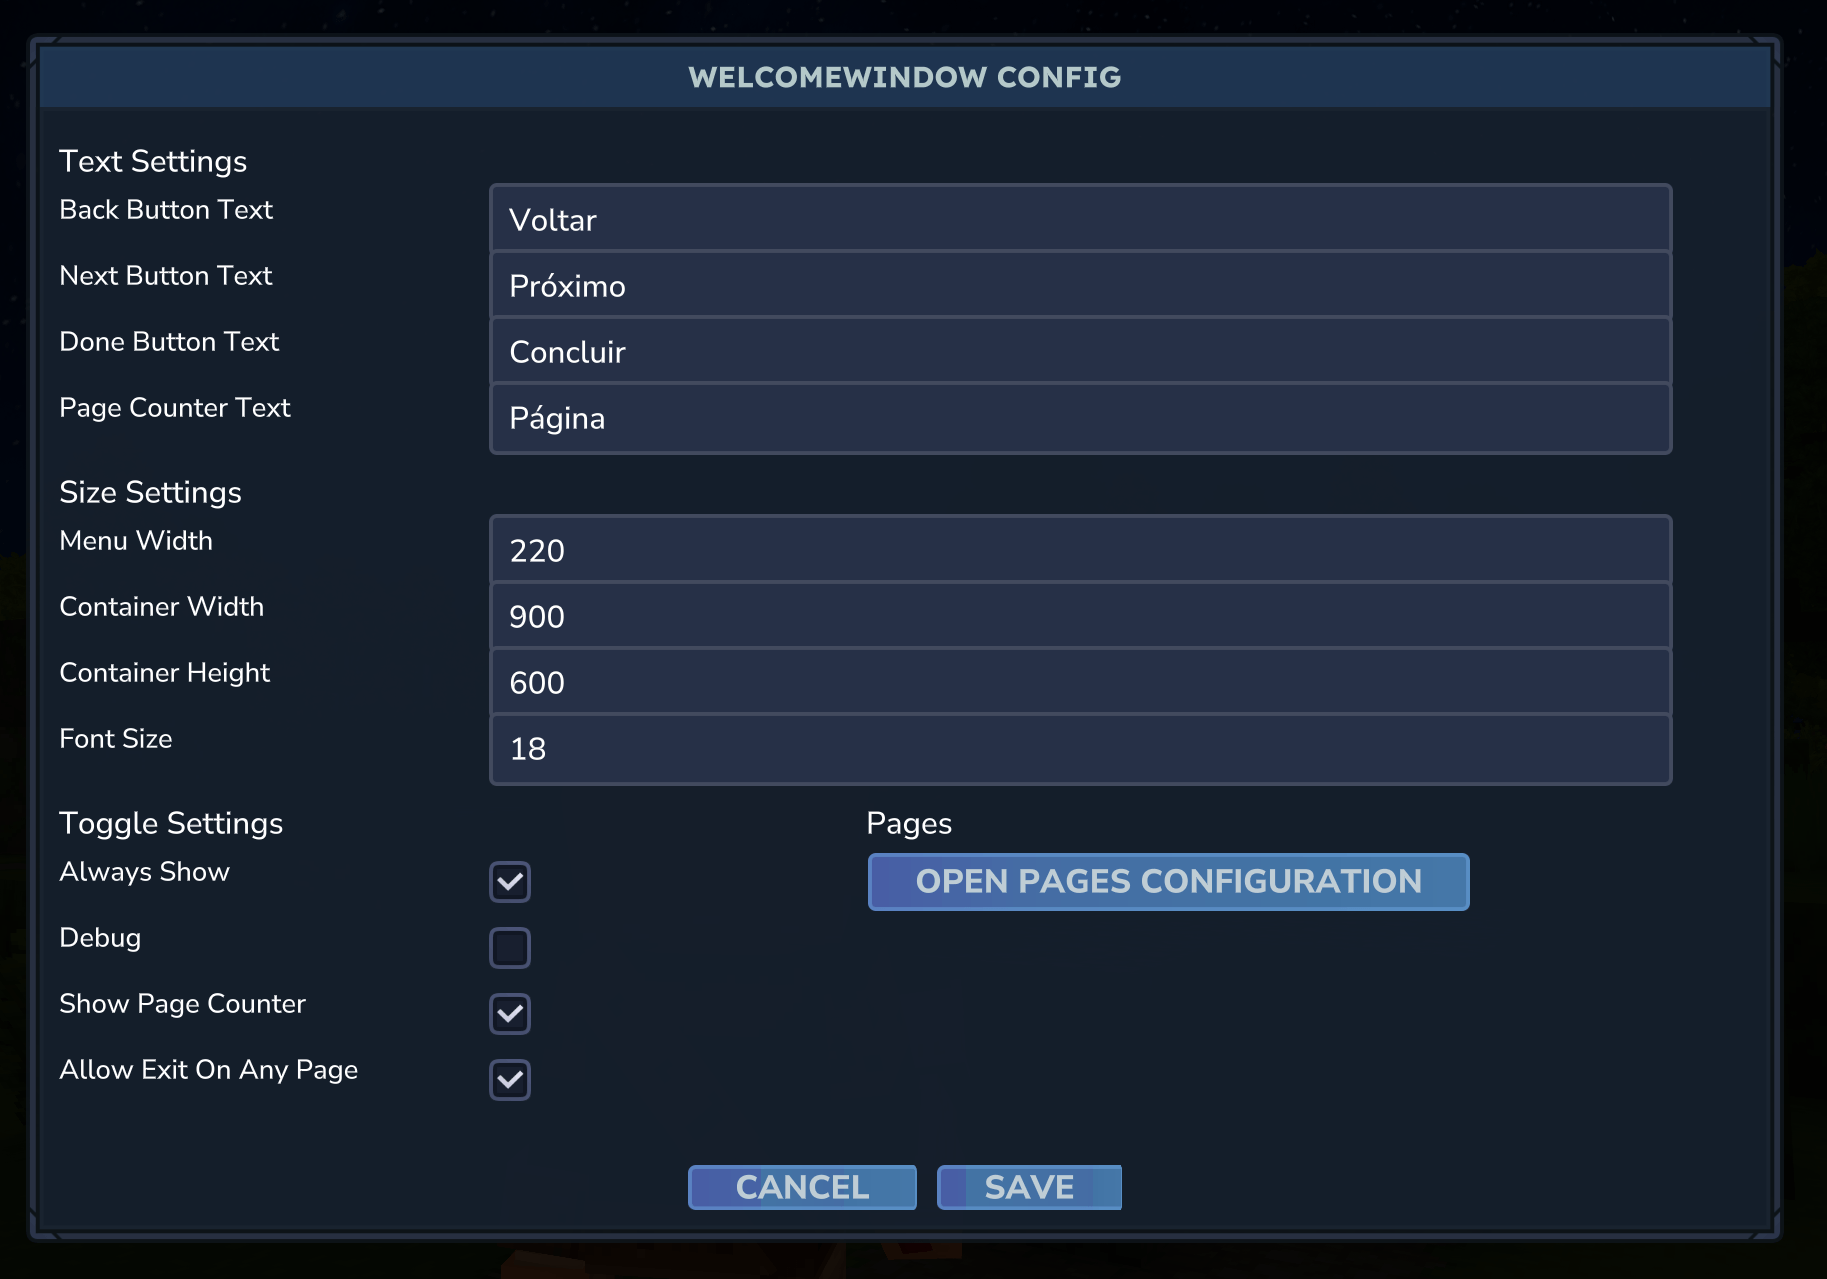This screenshot has height=1279, width=1827.
Task: Click the Size Settings section header
Action: pyautogui.click(x=150, y=492)
